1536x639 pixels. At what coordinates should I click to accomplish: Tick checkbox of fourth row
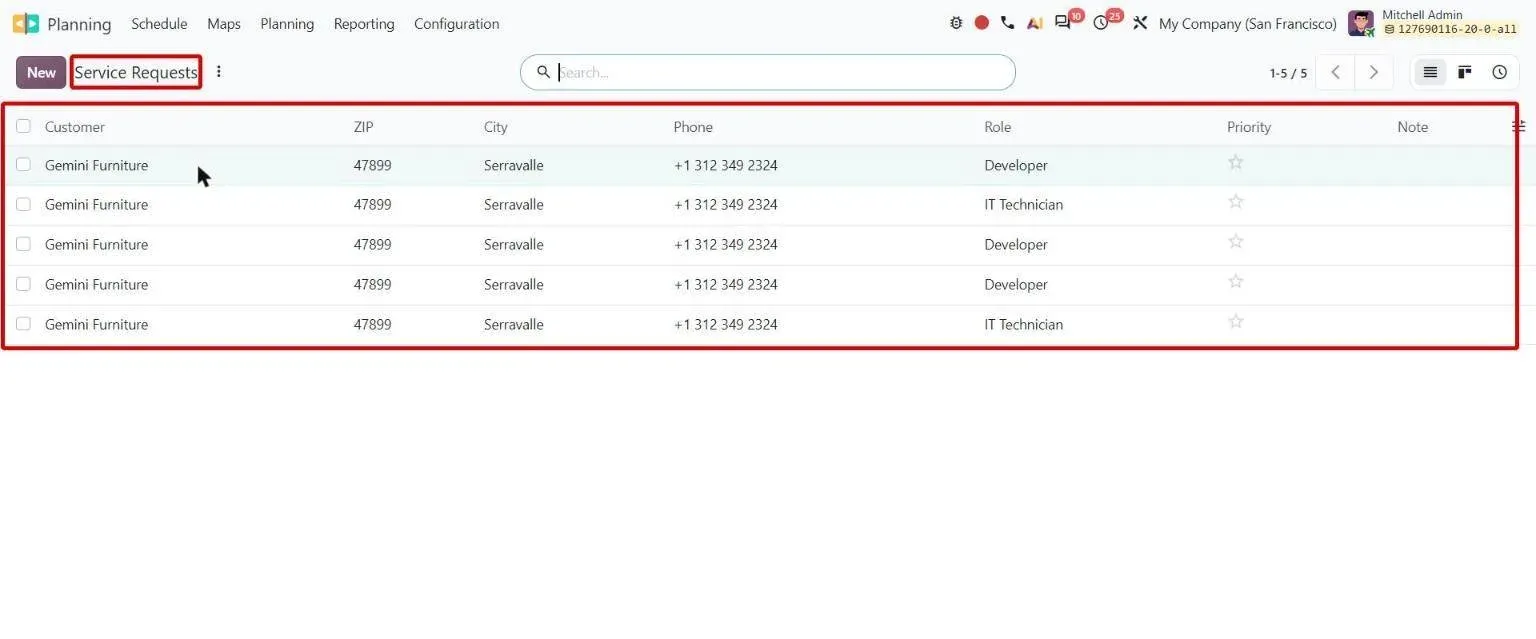pos(23,284)
